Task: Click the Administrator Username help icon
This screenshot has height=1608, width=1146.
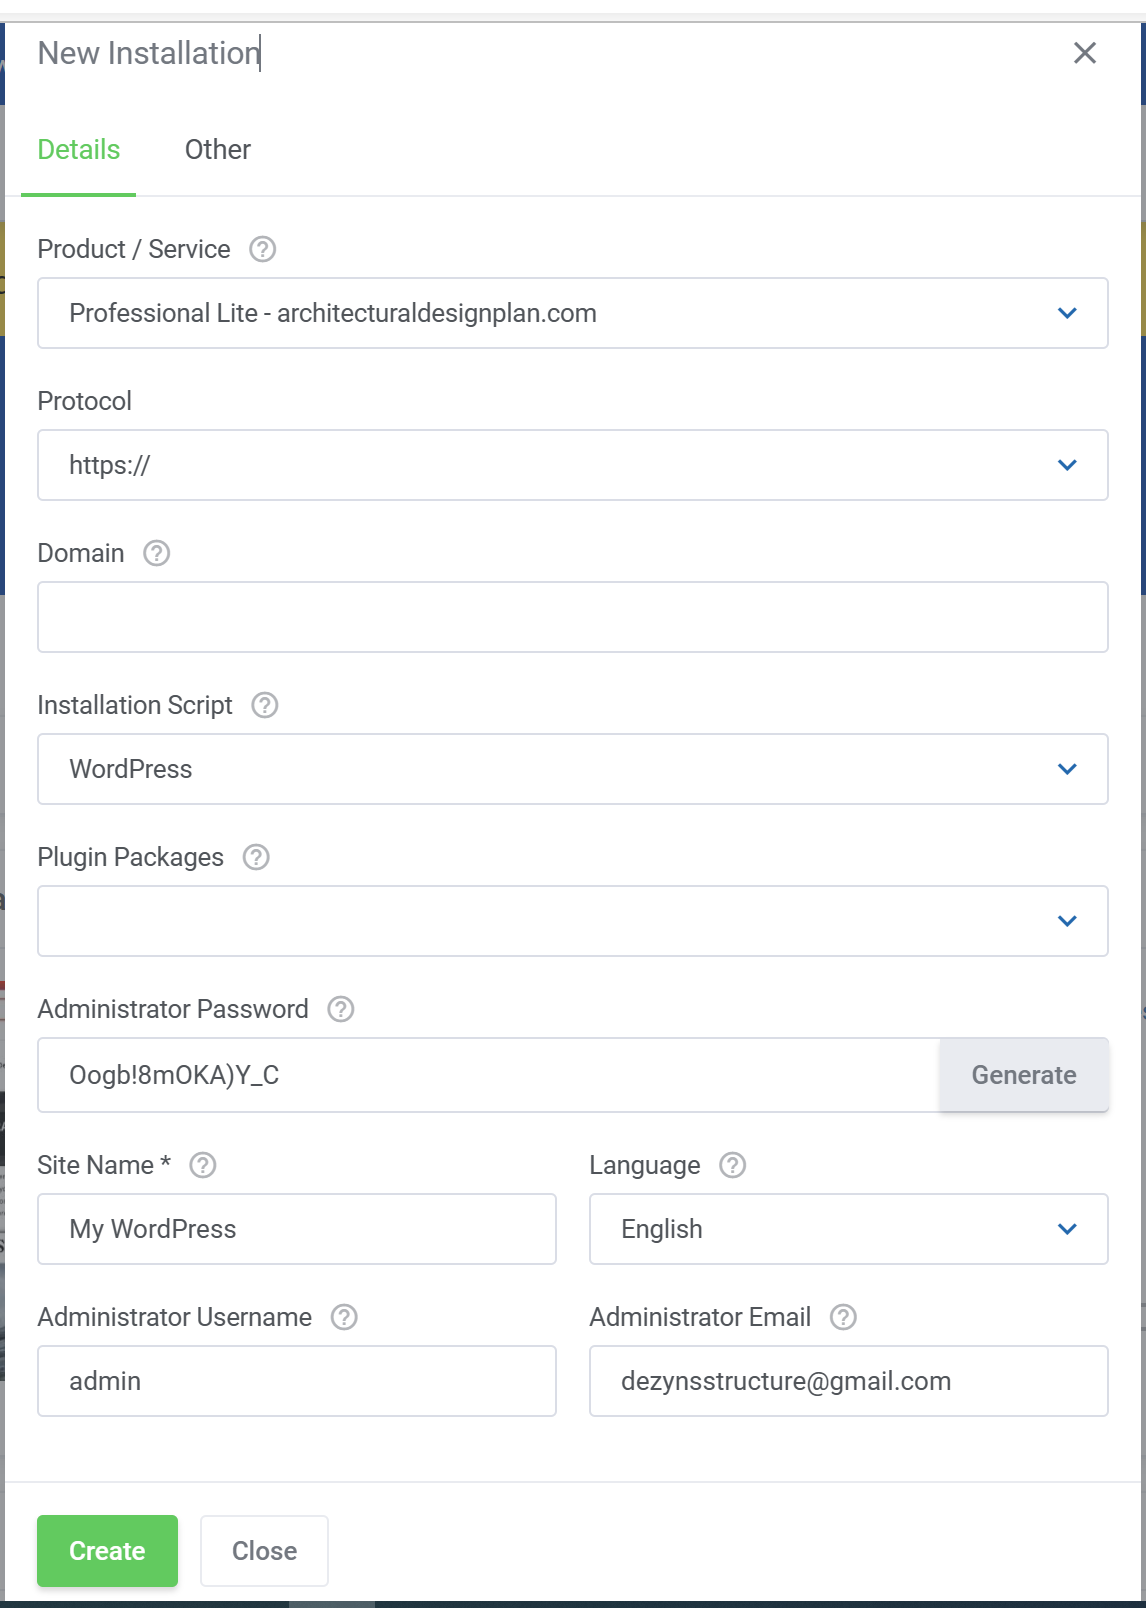Action: tap(345, 1317)
